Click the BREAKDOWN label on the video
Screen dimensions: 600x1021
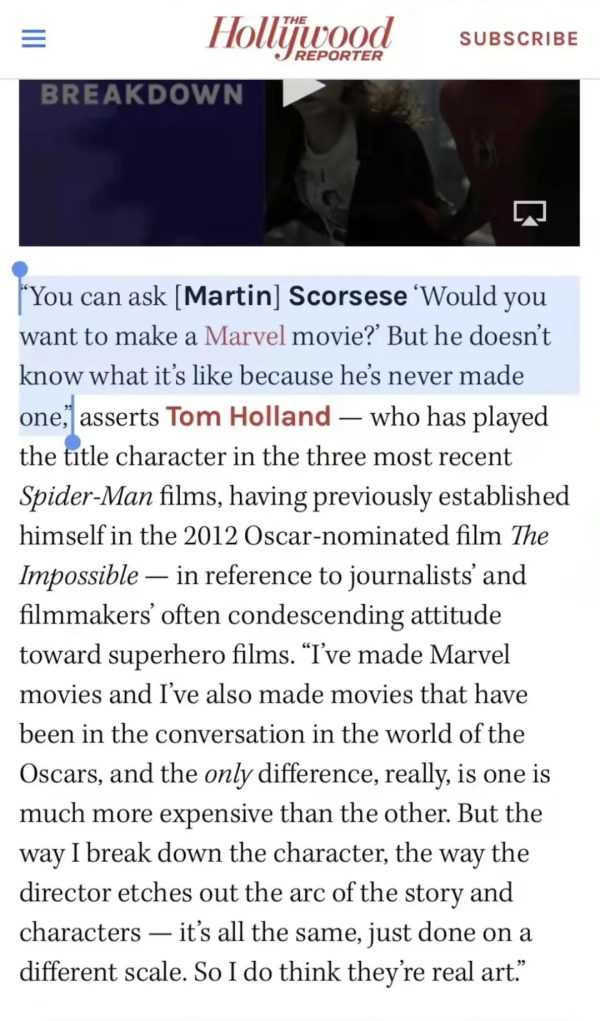pyautogui.click(x=141, y=95)
